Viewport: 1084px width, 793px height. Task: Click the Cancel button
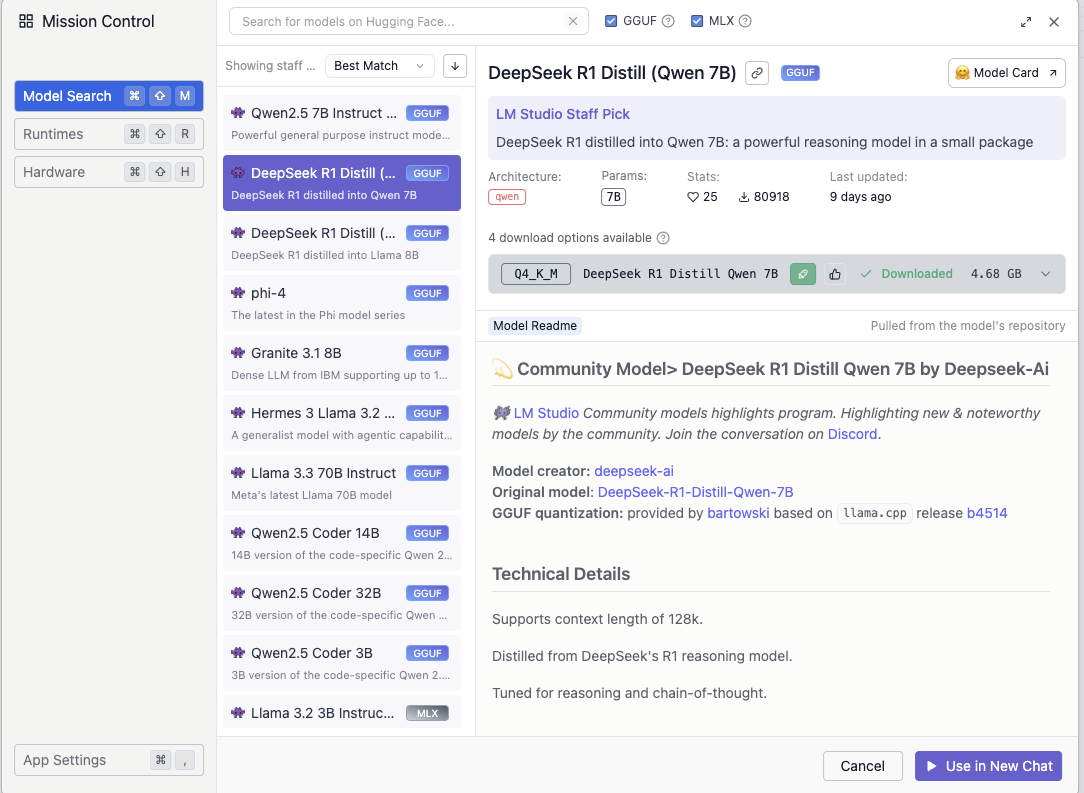(x=862, y=766)
